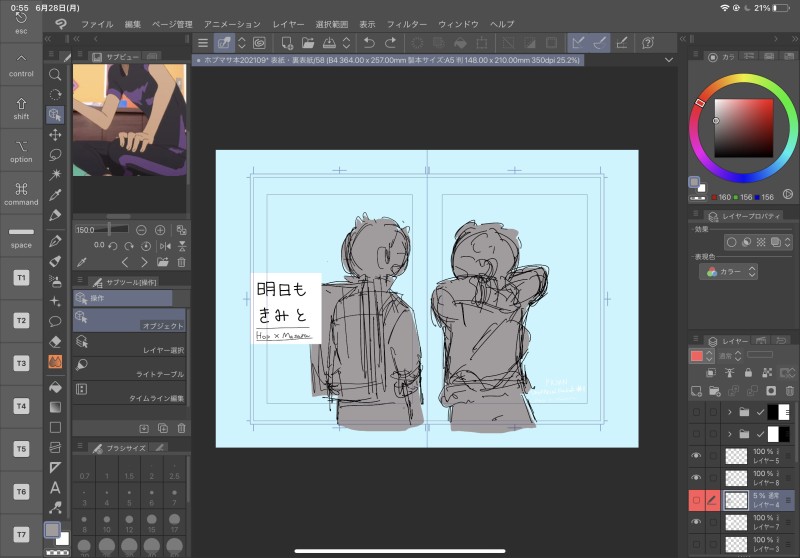Open the expression color カラー dropdown

(728, 272)
